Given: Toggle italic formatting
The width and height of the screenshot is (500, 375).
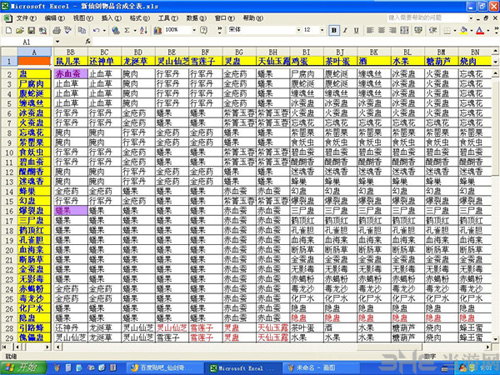Looking at the screenshot, I should point(345,31).
